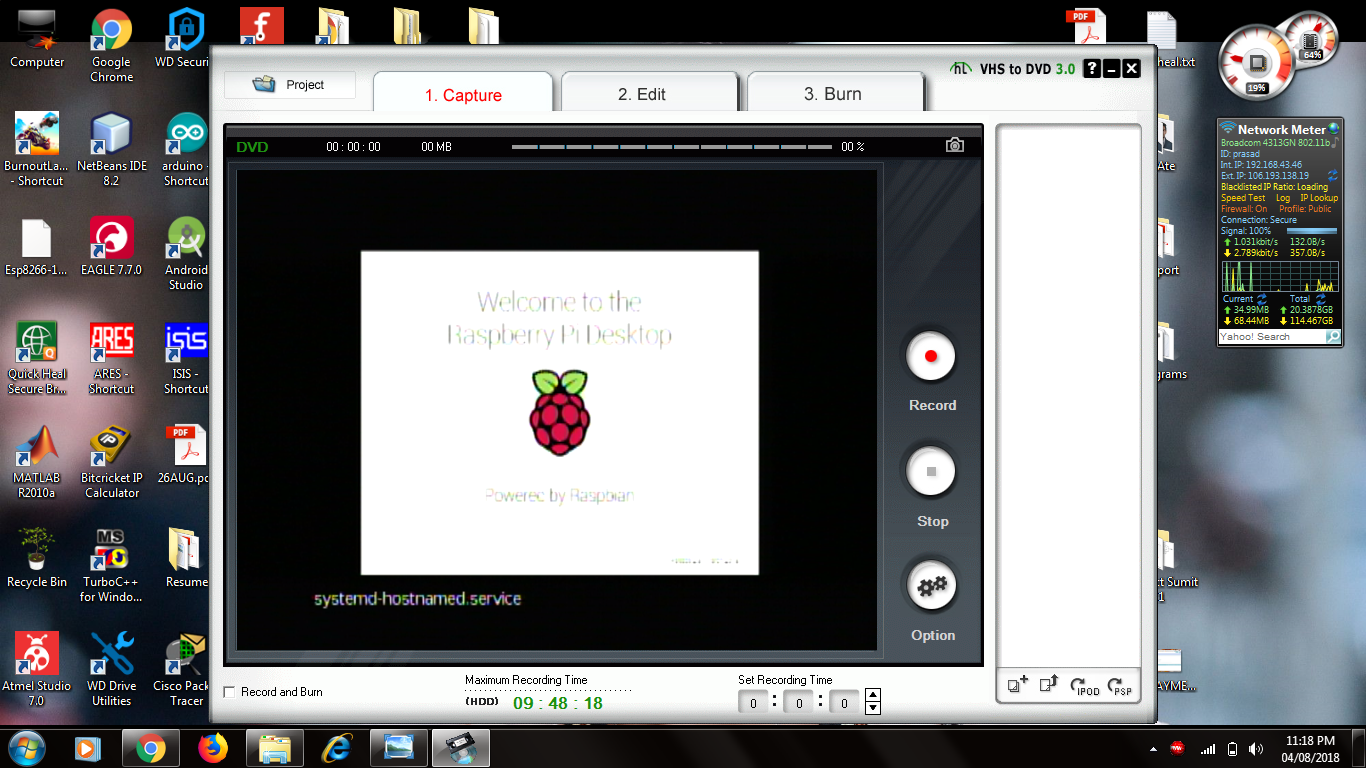
Task: Click the export clip icon with up arrow
Action: 1049,685
